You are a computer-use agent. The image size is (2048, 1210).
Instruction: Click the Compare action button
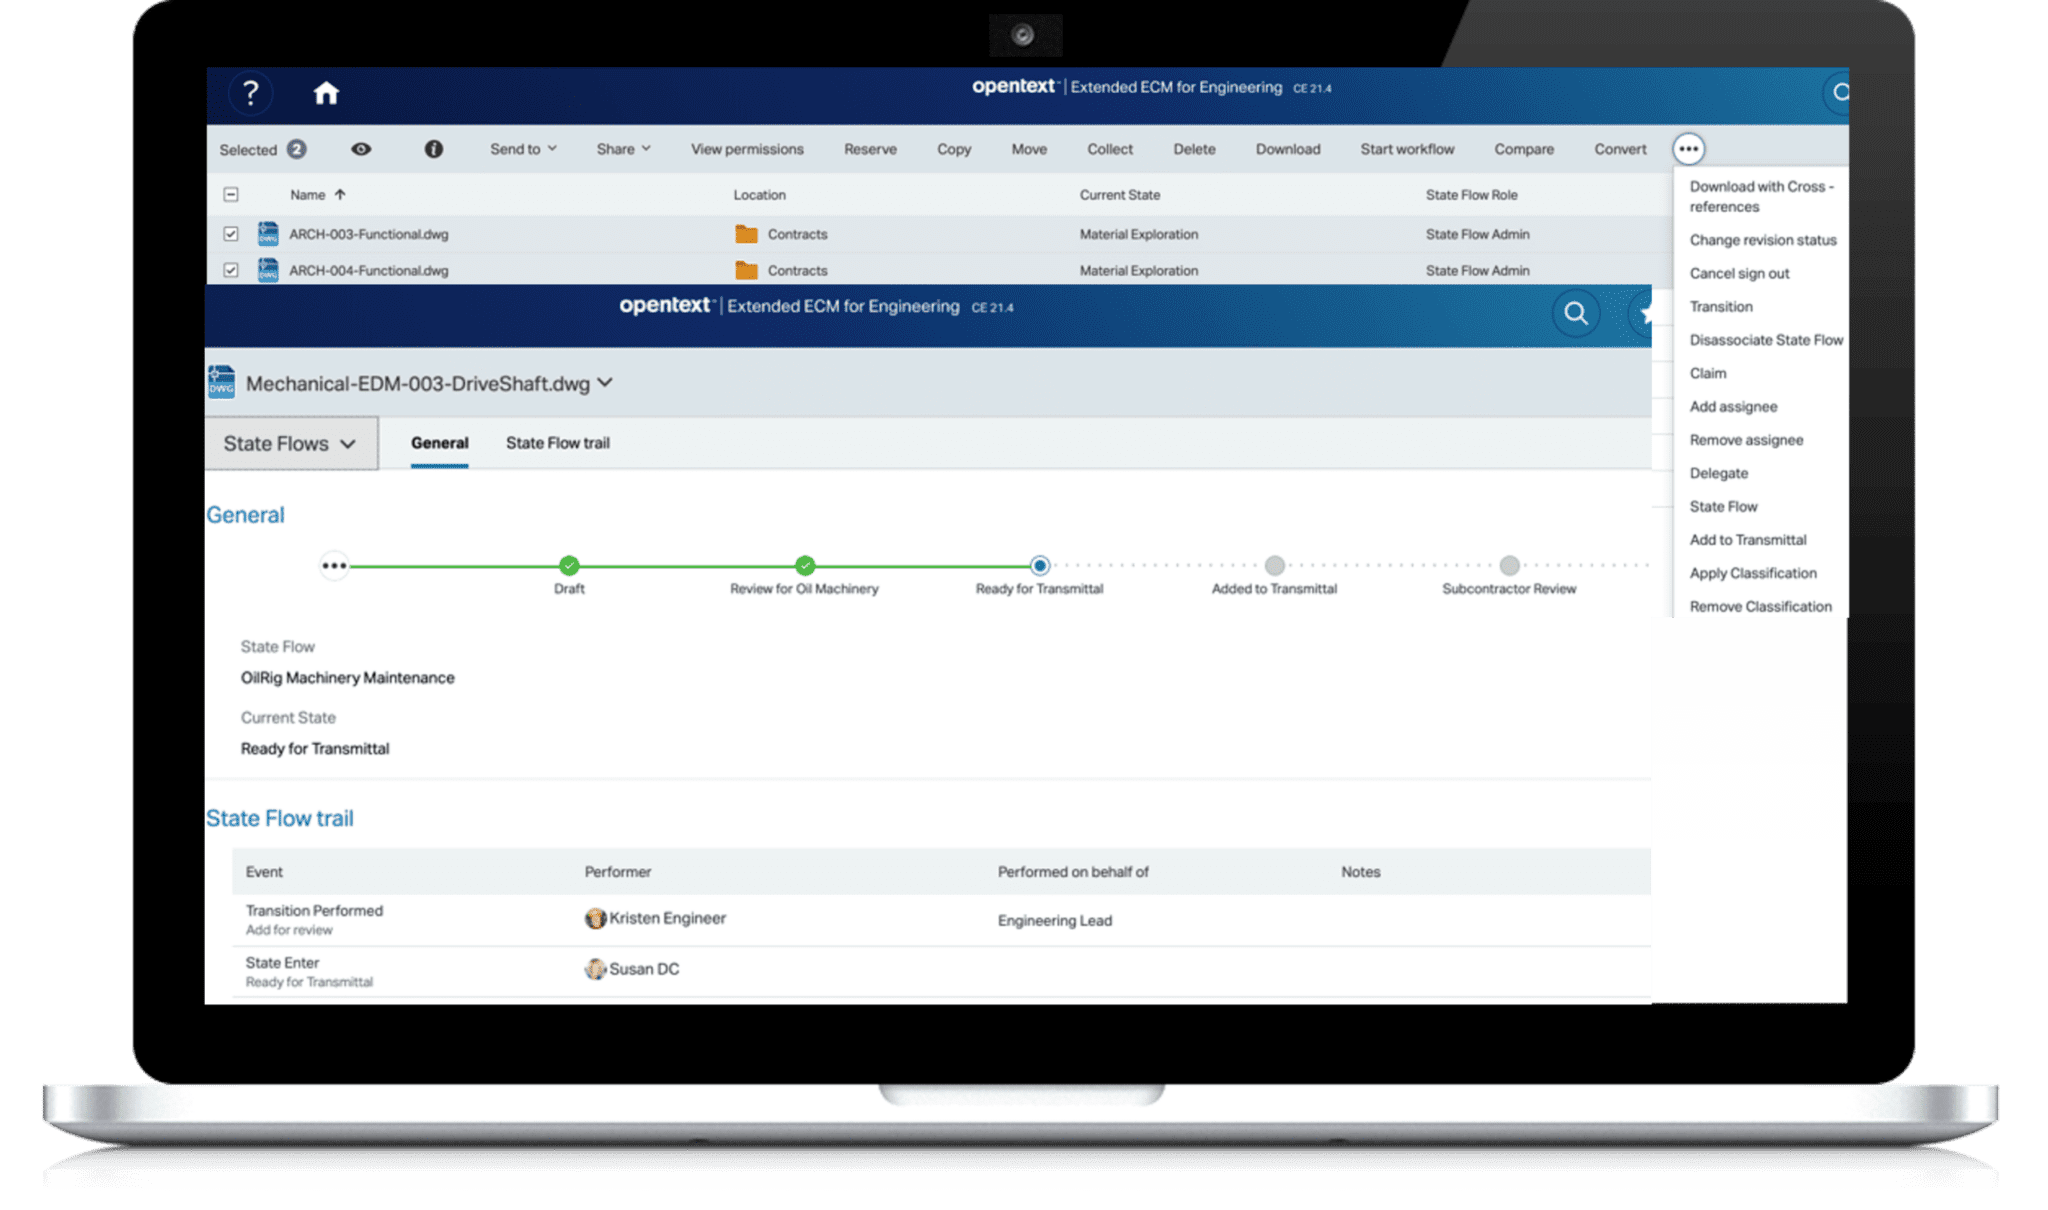click(x=1523, y=148)
